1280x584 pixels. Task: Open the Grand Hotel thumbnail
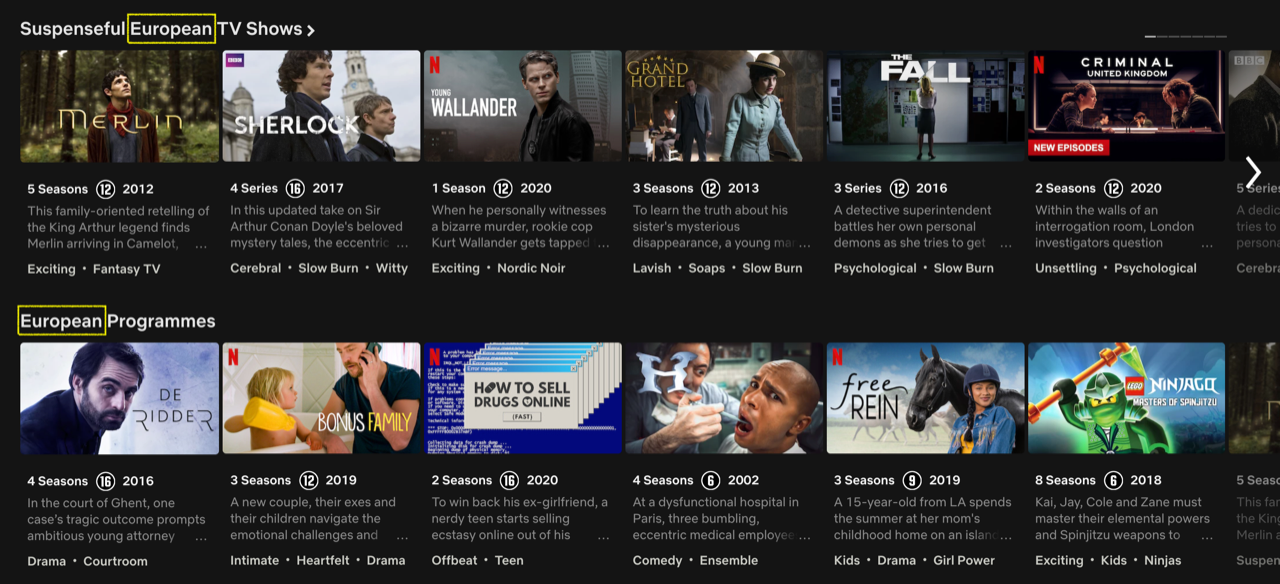click(x=724, y=106)
